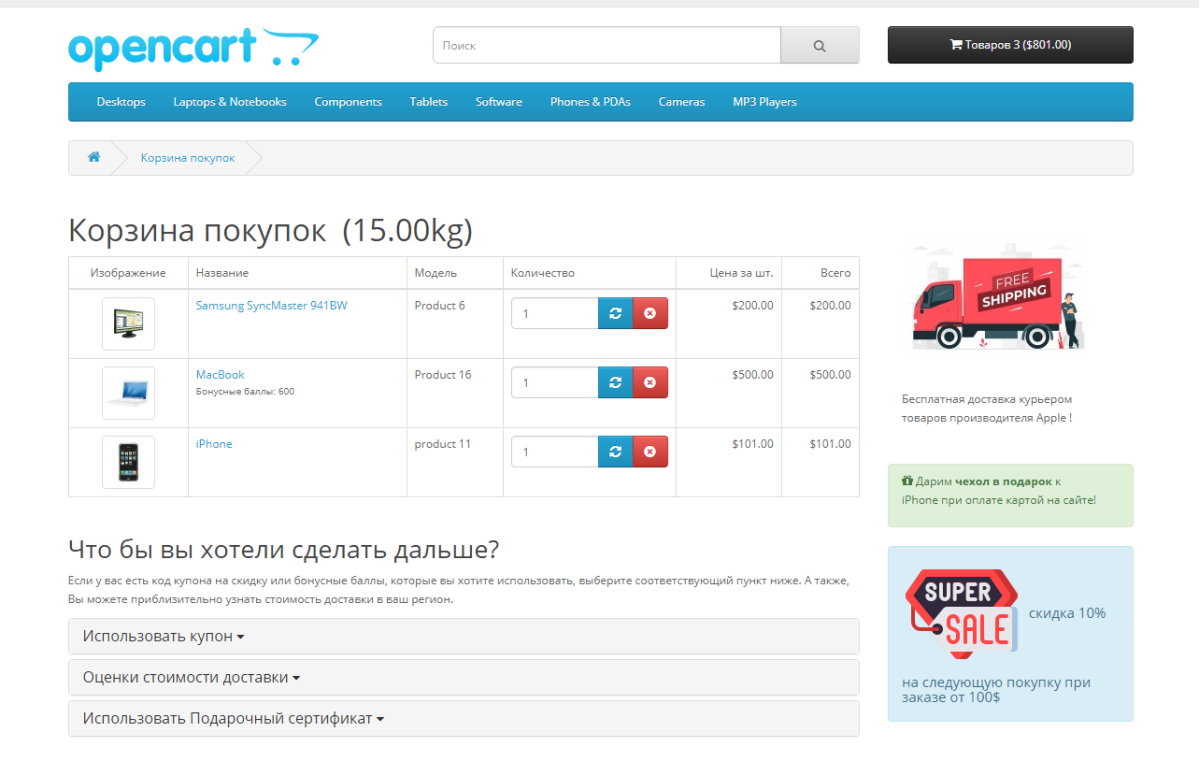Click the MacBook product thumbnail
Screen dimensions: 1200x761
click(128, 393)
